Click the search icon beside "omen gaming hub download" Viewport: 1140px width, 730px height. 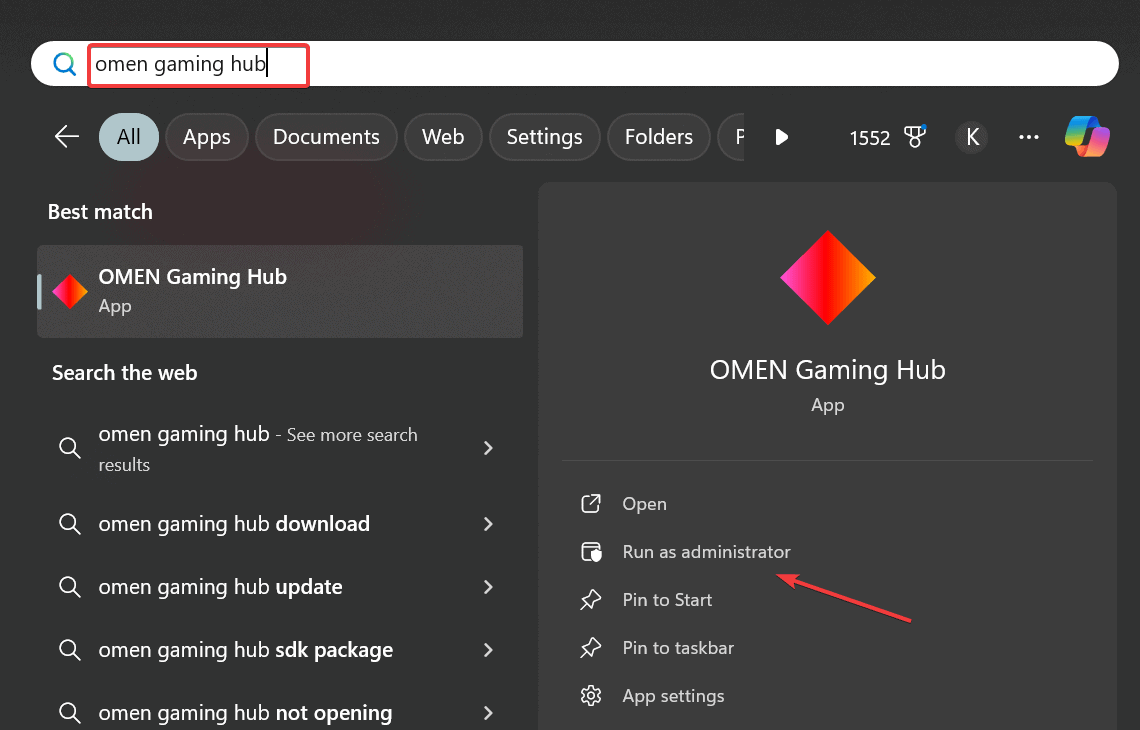(70, 524)
